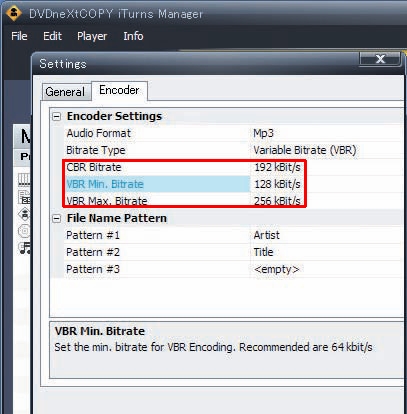Close the Settings dialog
The width and height of the screenshot is (407, 414).
click(x=380, y=59)
